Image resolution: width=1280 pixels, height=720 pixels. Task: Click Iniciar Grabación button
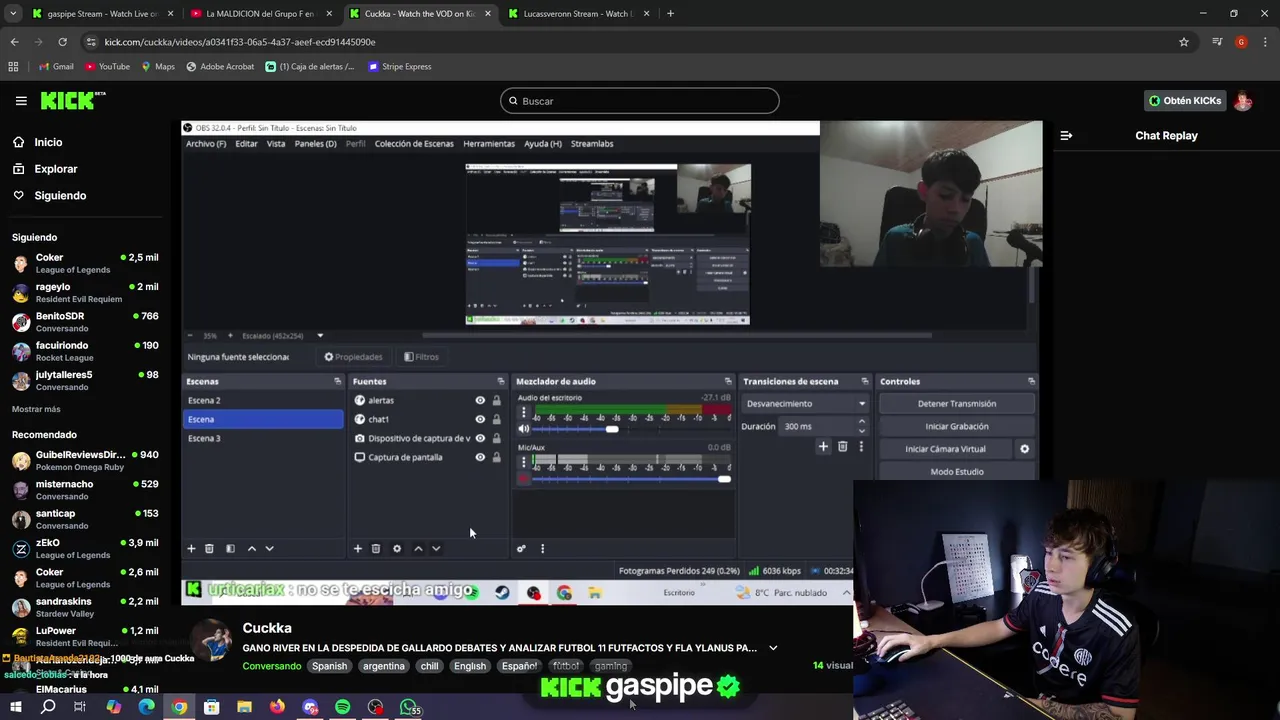956,426
